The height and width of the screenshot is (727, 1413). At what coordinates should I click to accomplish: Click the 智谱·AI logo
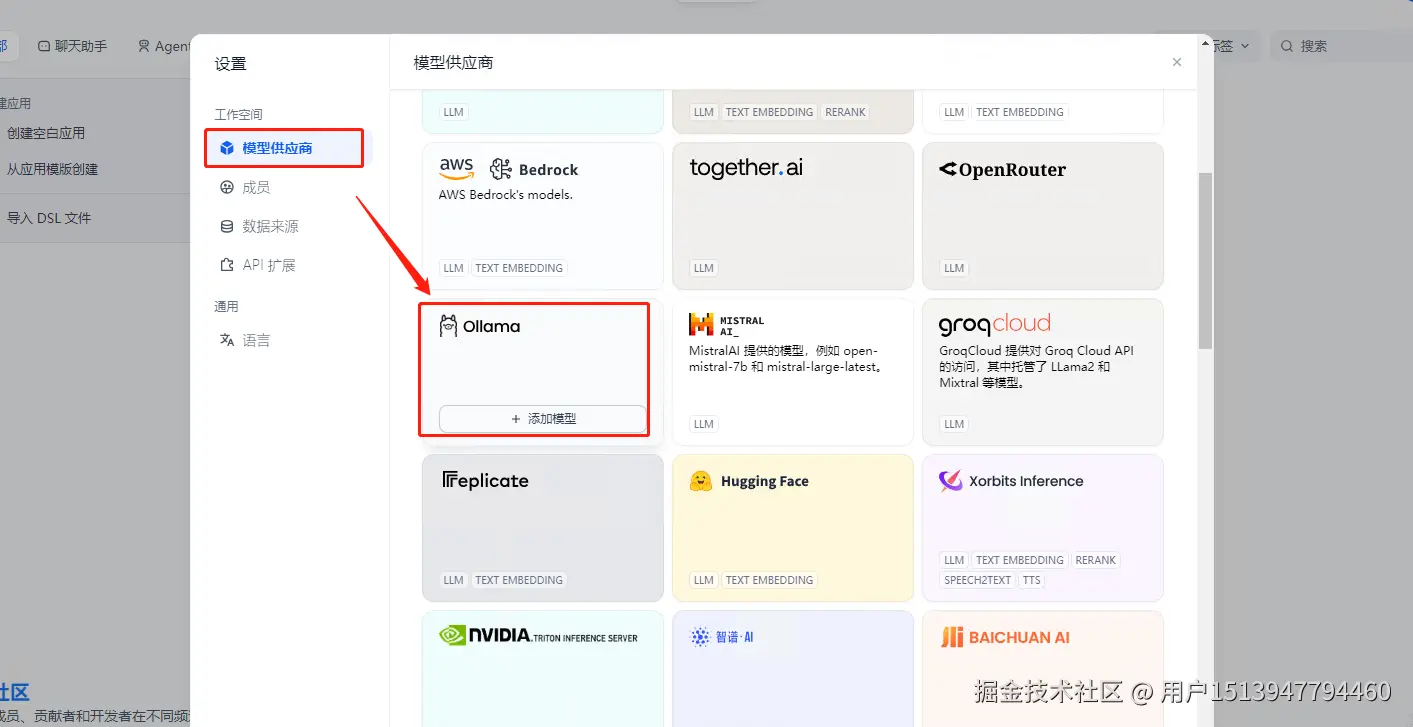click(x=722, y=637)
